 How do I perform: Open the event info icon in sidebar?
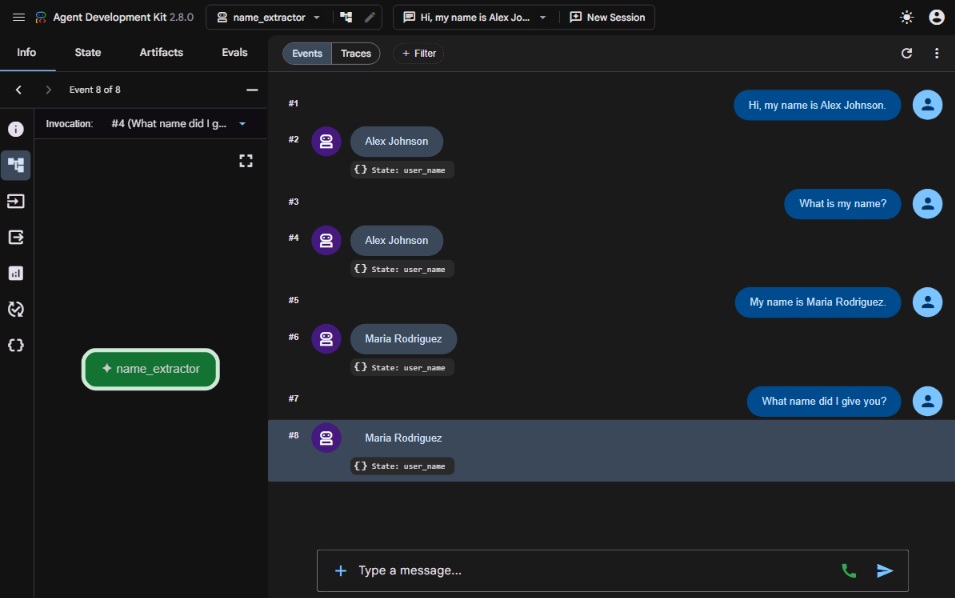click(x=16, y=129)
